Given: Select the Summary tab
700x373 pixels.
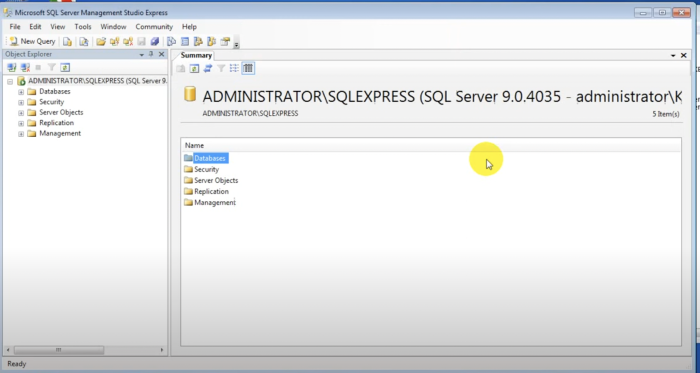Looking at the screenshot, I should click(x=196, y=55).
